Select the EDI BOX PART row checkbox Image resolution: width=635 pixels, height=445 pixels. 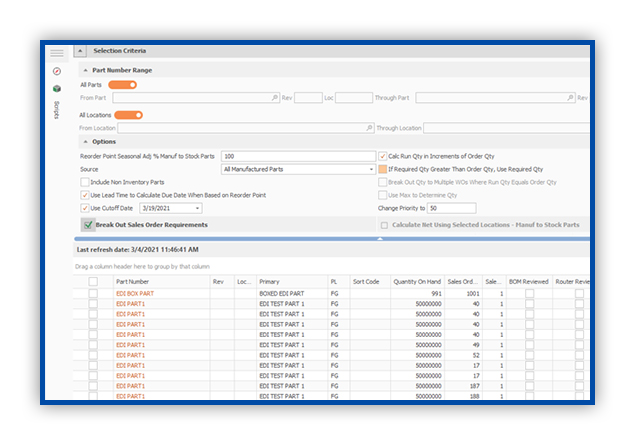93,294
